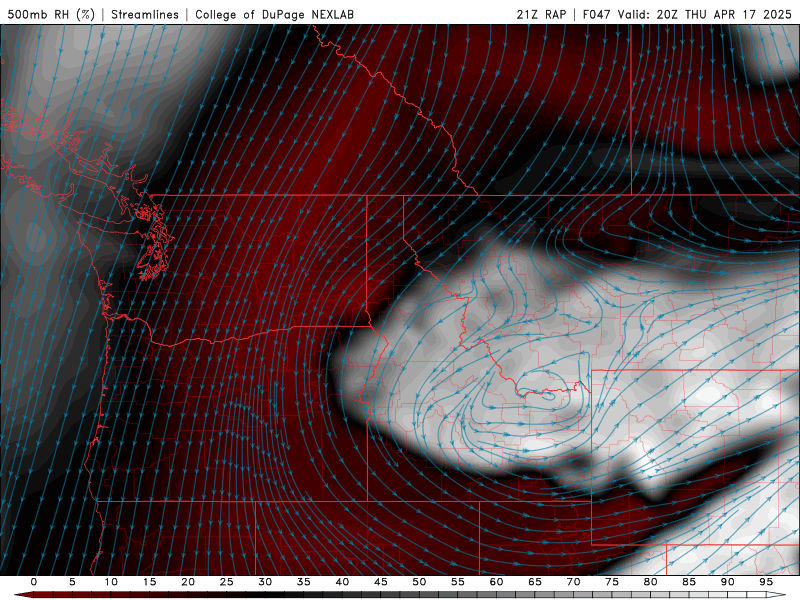Select the '10' colorbar scale label
Viewport: 800px width, 600px height.
coord(111,582)
